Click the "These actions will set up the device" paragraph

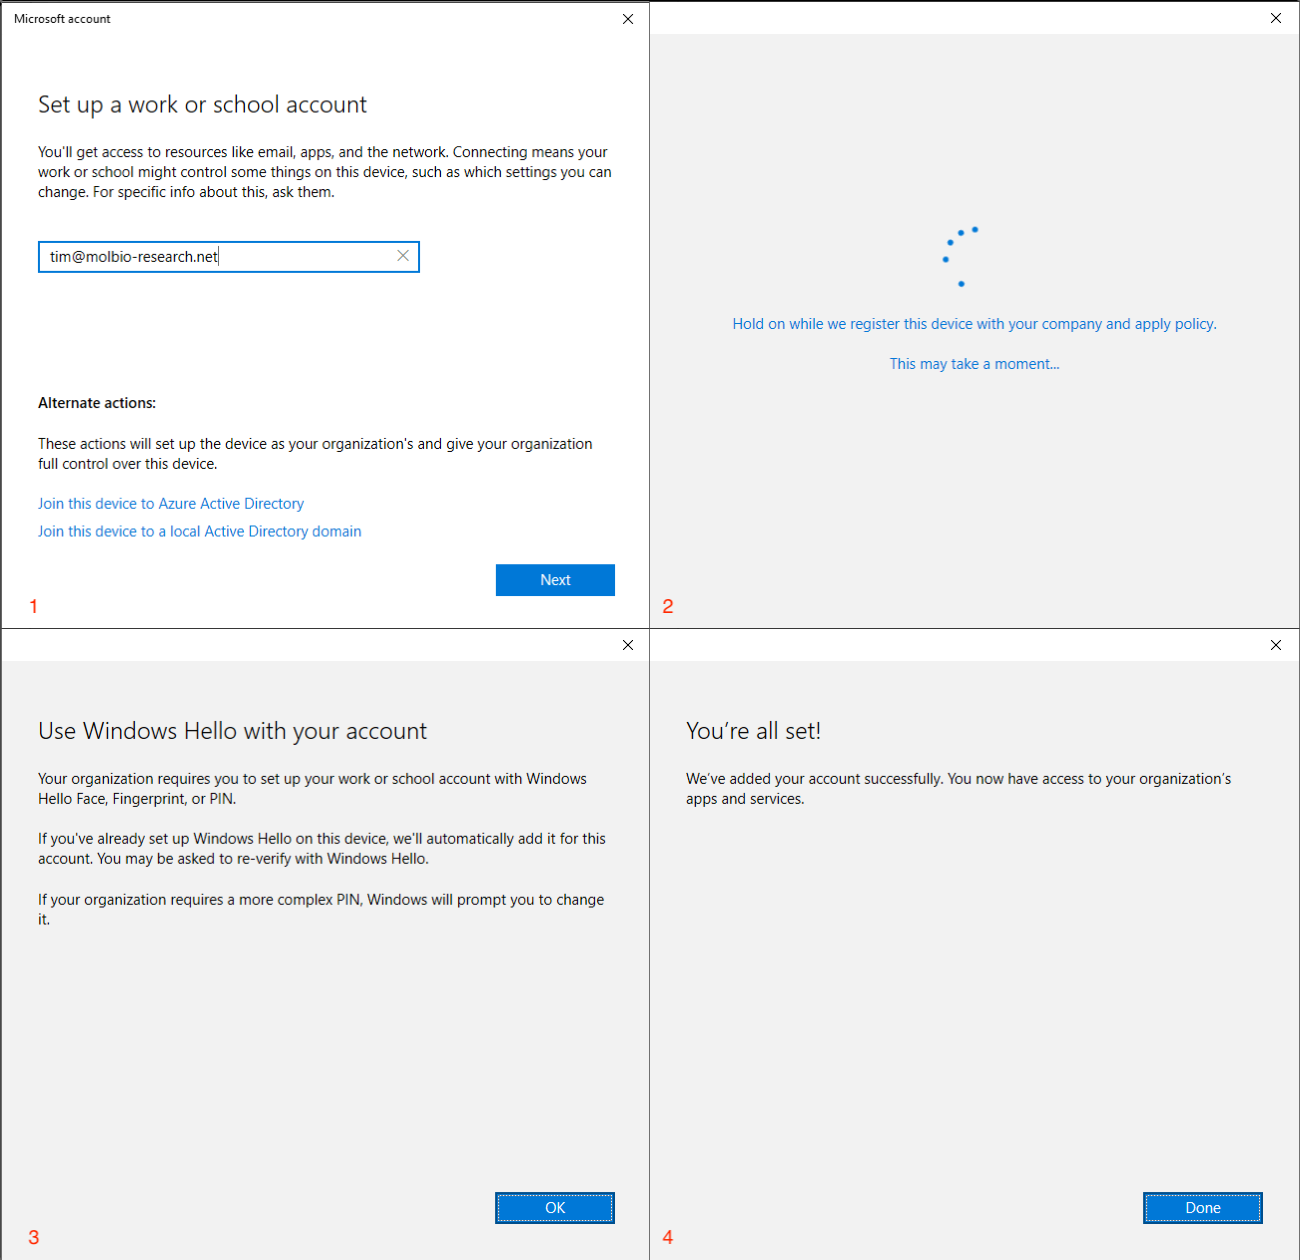(315, 454)
